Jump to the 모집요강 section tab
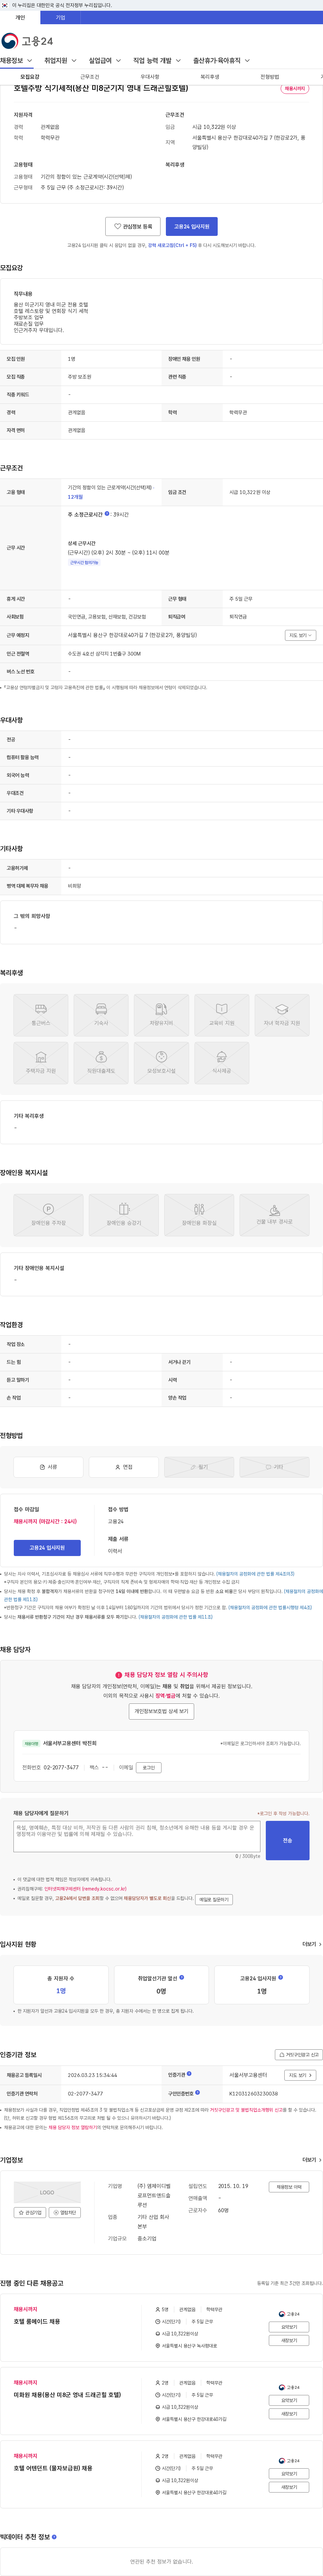 (30, 77)
